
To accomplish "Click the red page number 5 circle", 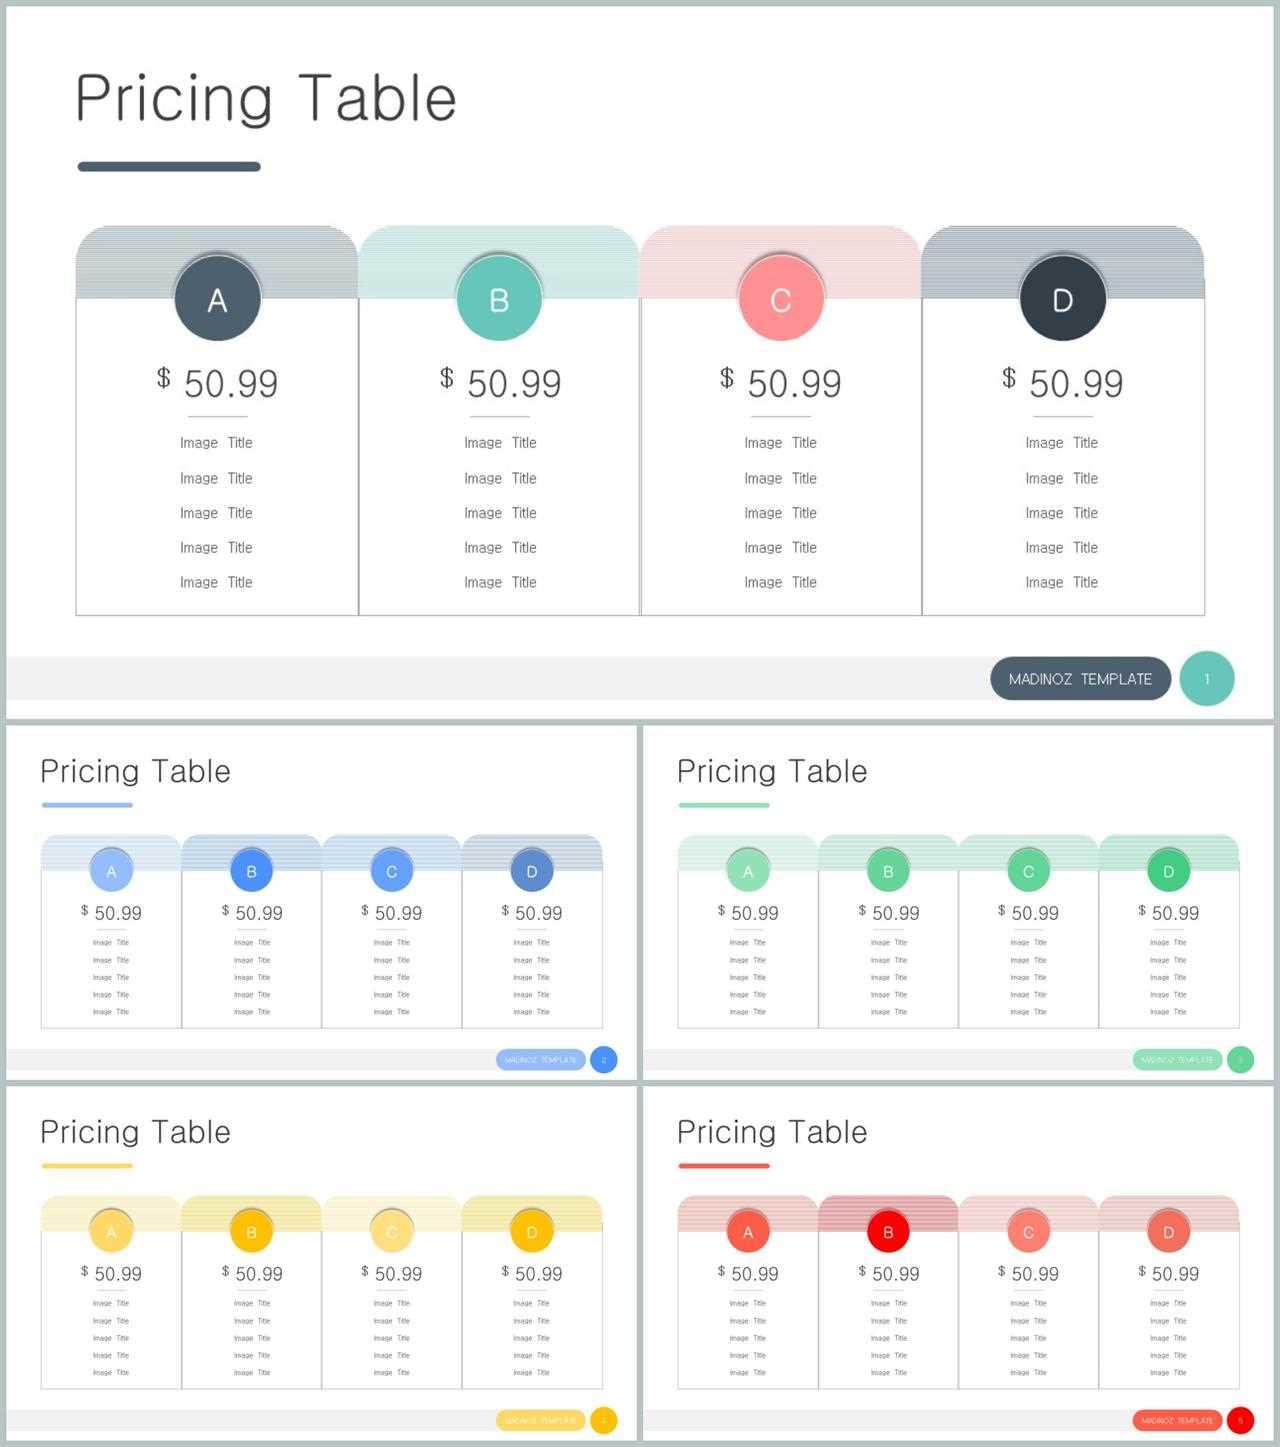I will click(x=1240, y=1420).
